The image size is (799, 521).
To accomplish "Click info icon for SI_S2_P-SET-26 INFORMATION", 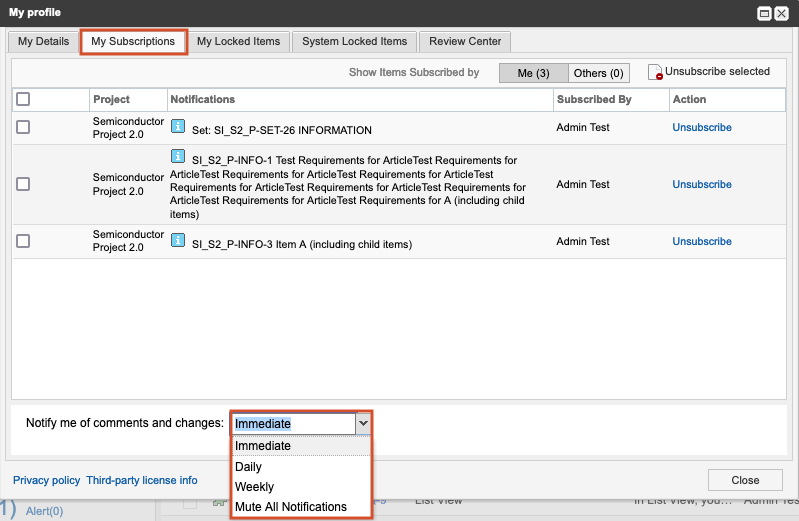I will pos(178,127).
